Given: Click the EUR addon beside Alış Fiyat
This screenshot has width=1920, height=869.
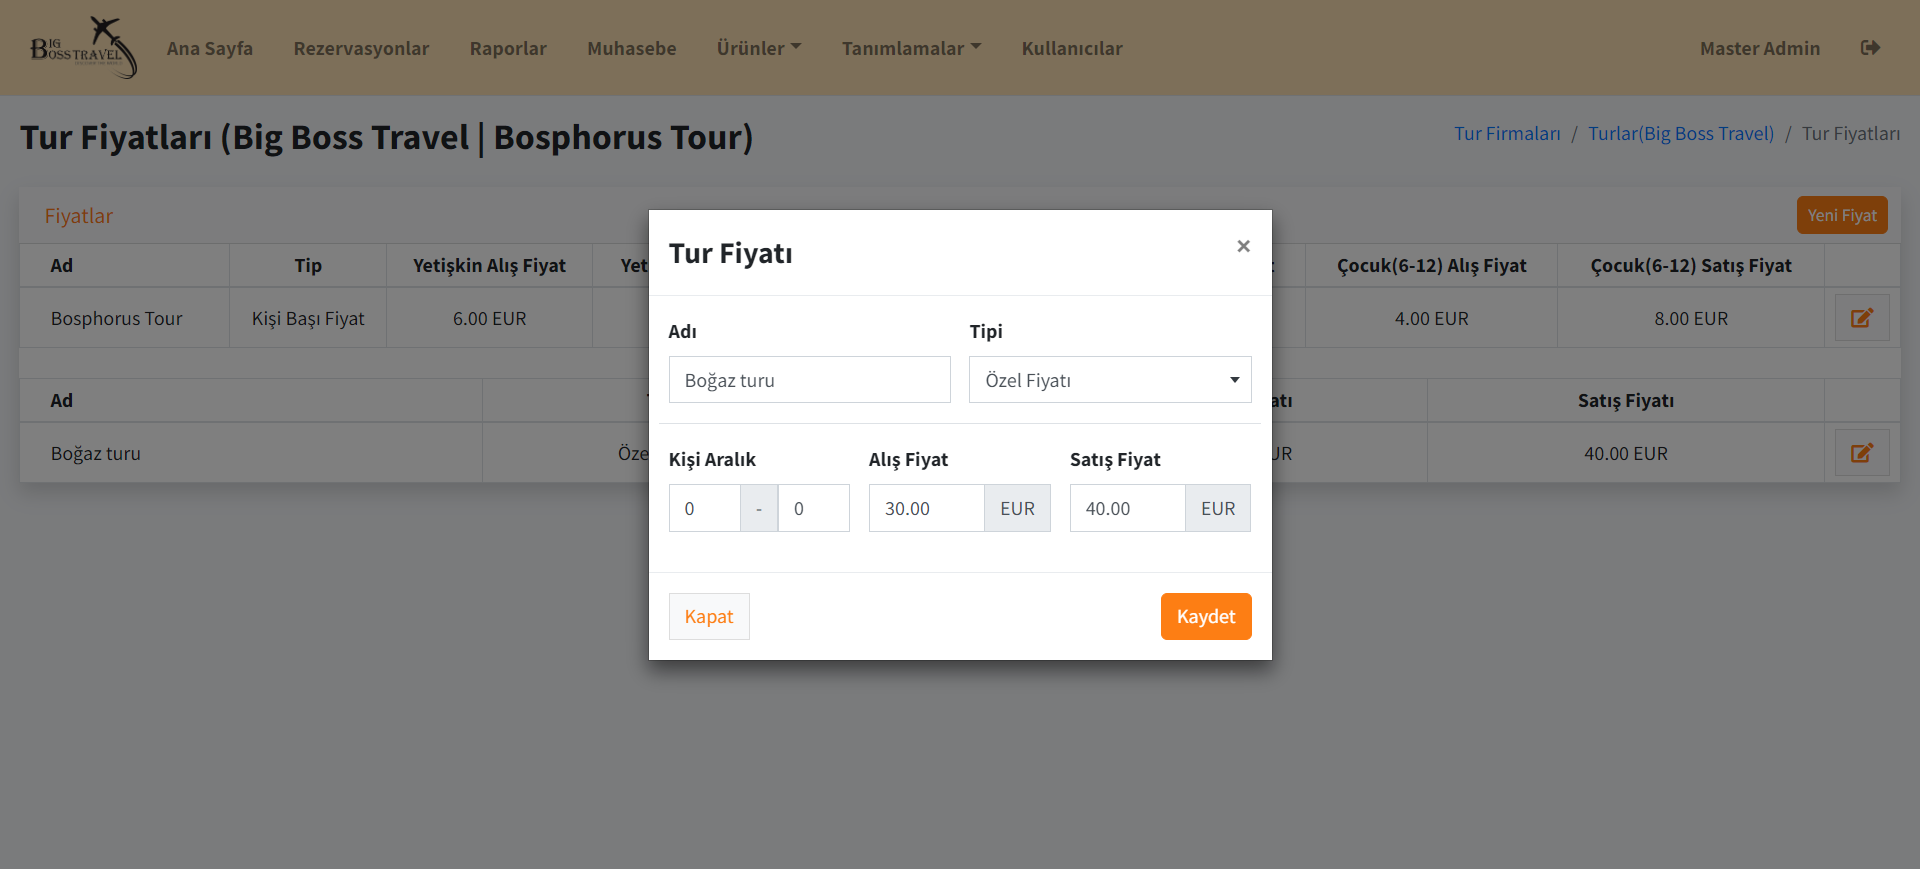Looking at the screenshot, I should (1018, 508).
